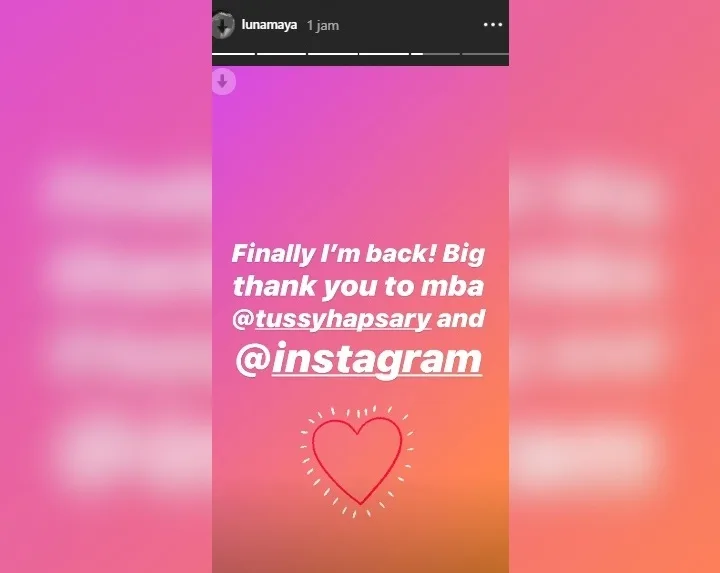Jump to the first story progress segment
This screenshot has height=573, width=720.
[x=233, y=54]
